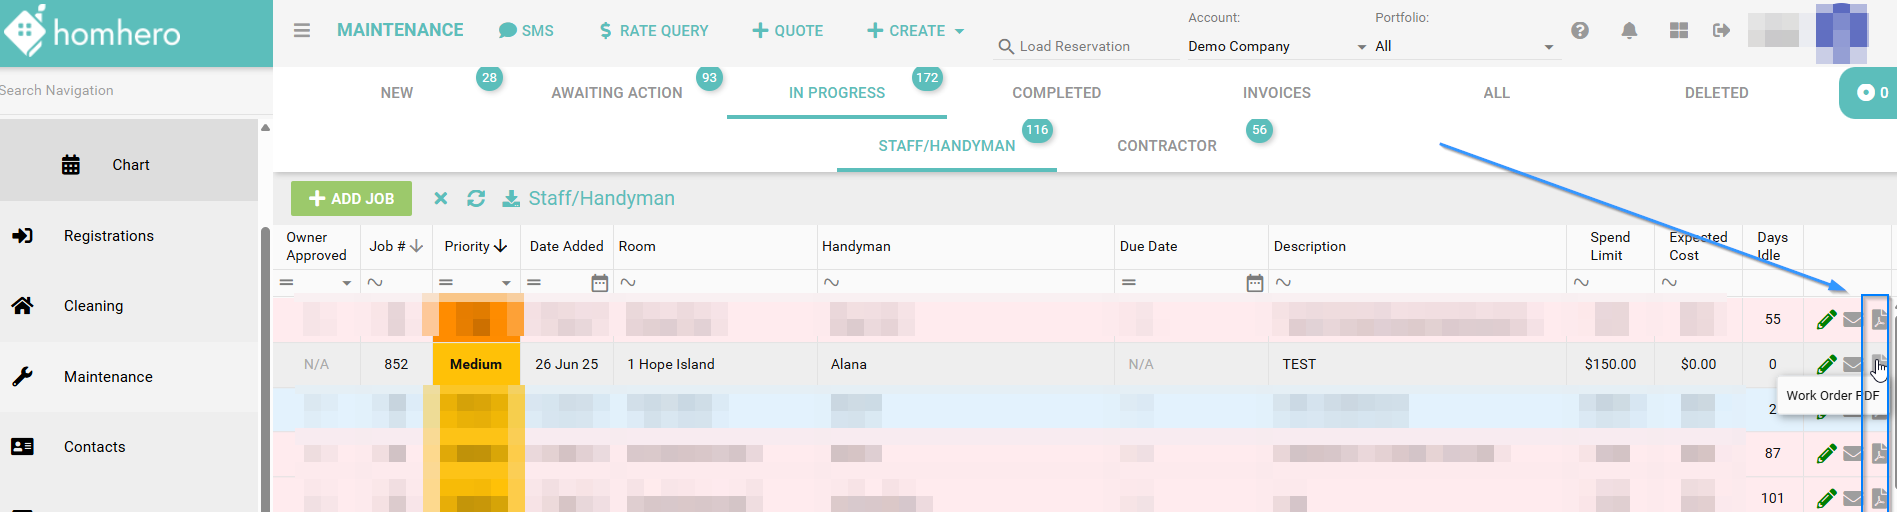The height and width of the screenshot is (512, 1897).
Task: Click the Rate Query link
Action: click(x=654, y=30)
